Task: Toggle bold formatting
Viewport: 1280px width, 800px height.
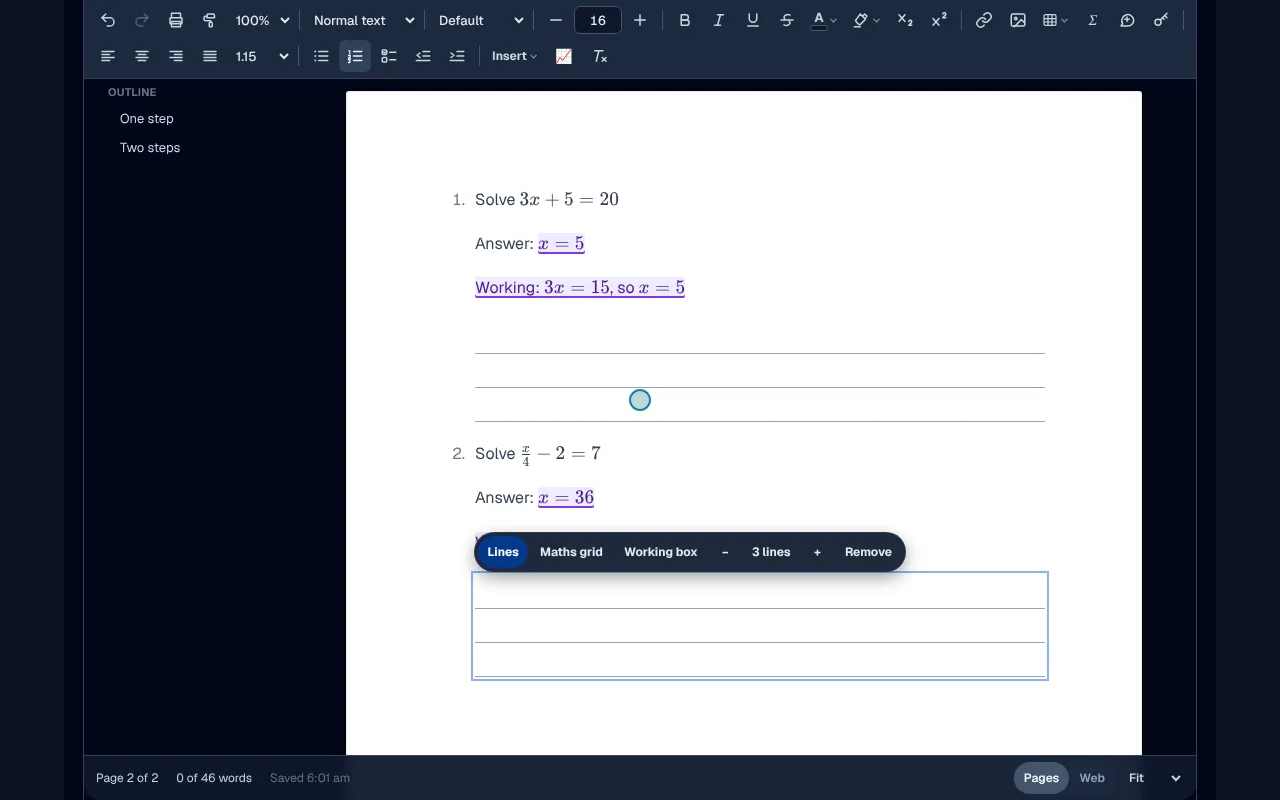Action: (685, 20)
